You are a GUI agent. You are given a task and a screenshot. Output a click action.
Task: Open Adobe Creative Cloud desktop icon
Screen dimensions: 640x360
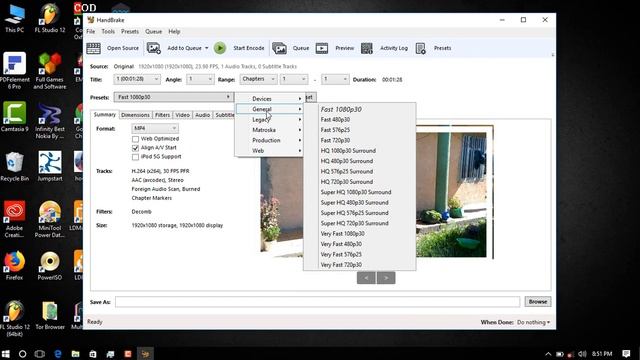click(15, 219)
